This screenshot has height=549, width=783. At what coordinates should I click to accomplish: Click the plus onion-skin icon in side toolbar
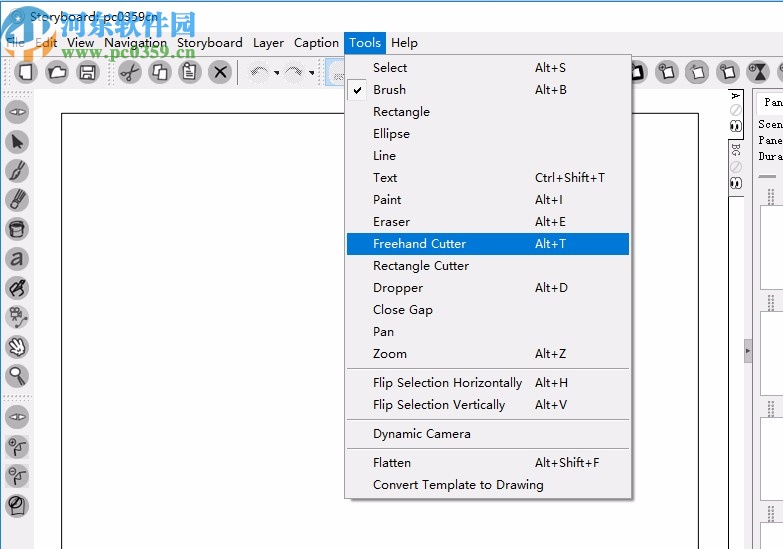click(17, 447)
